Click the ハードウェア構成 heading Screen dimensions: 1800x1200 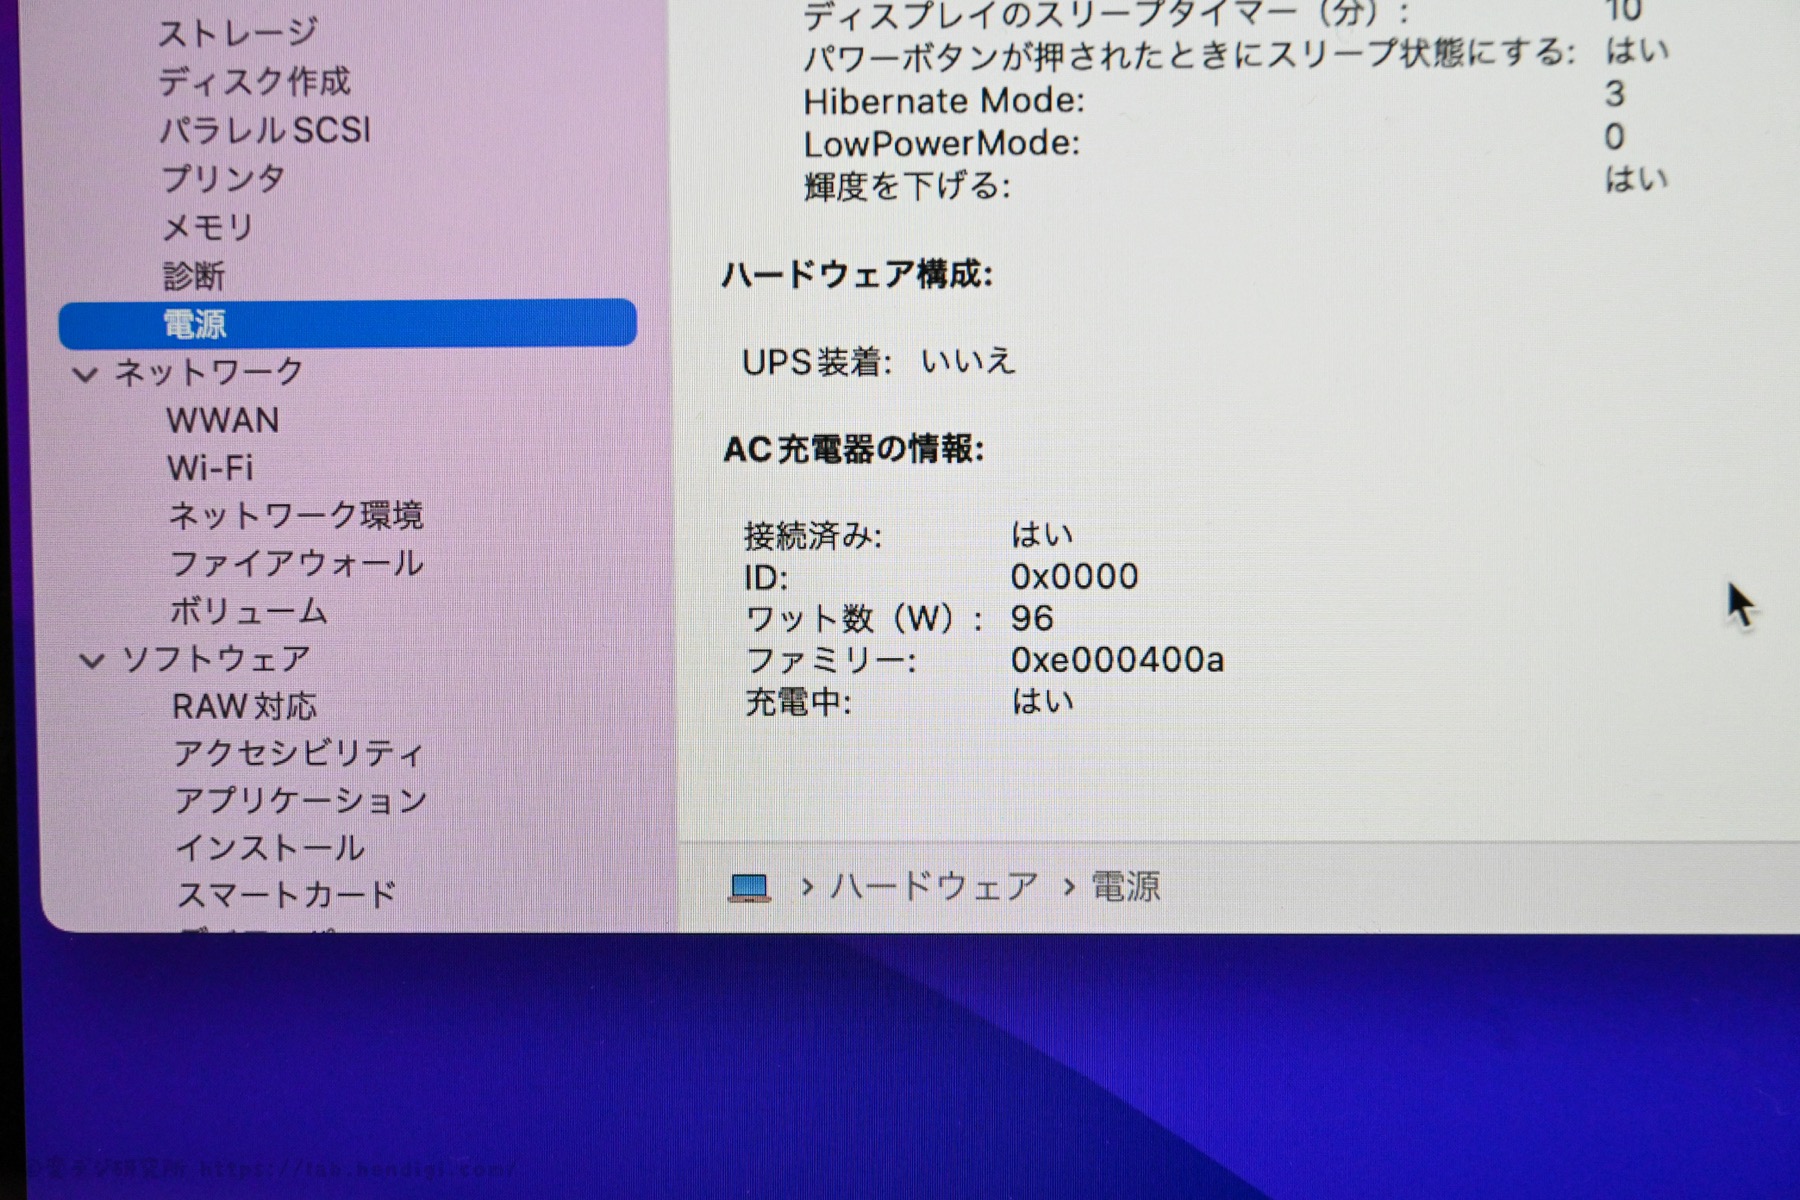857,275
